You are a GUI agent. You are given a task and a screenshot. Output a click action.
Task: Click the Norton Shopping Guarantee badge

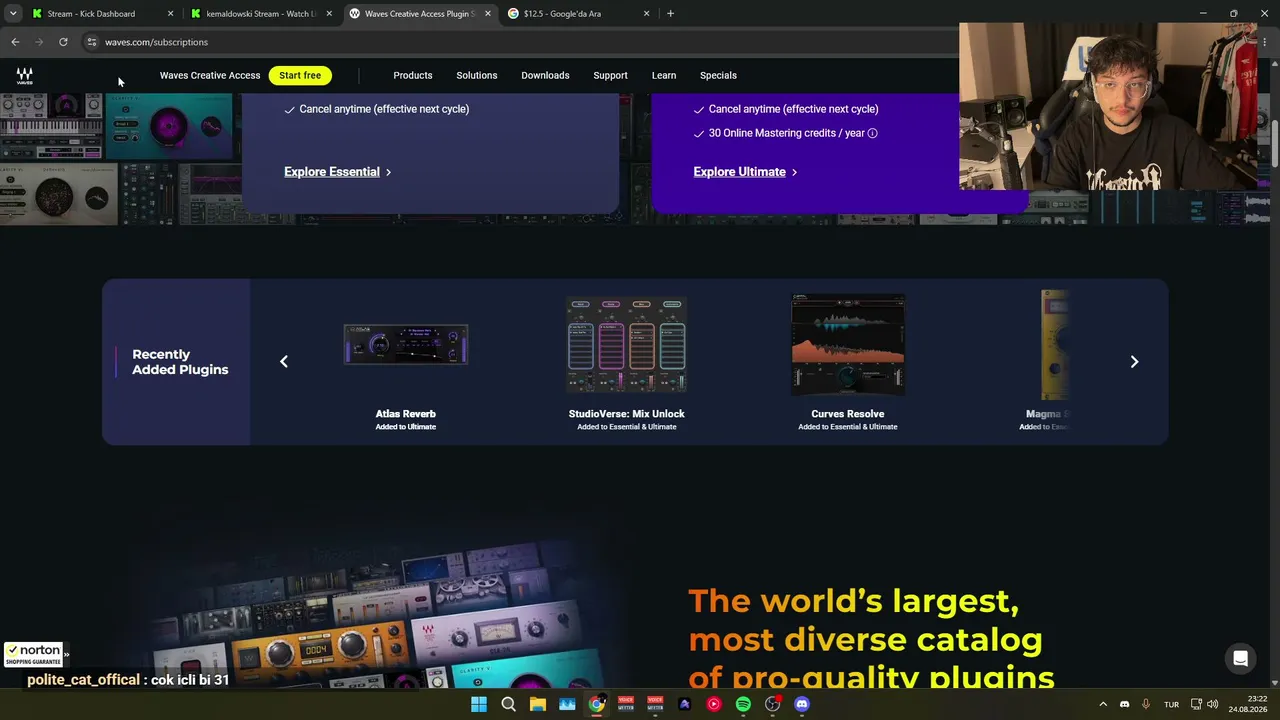[x=33, y=655]
